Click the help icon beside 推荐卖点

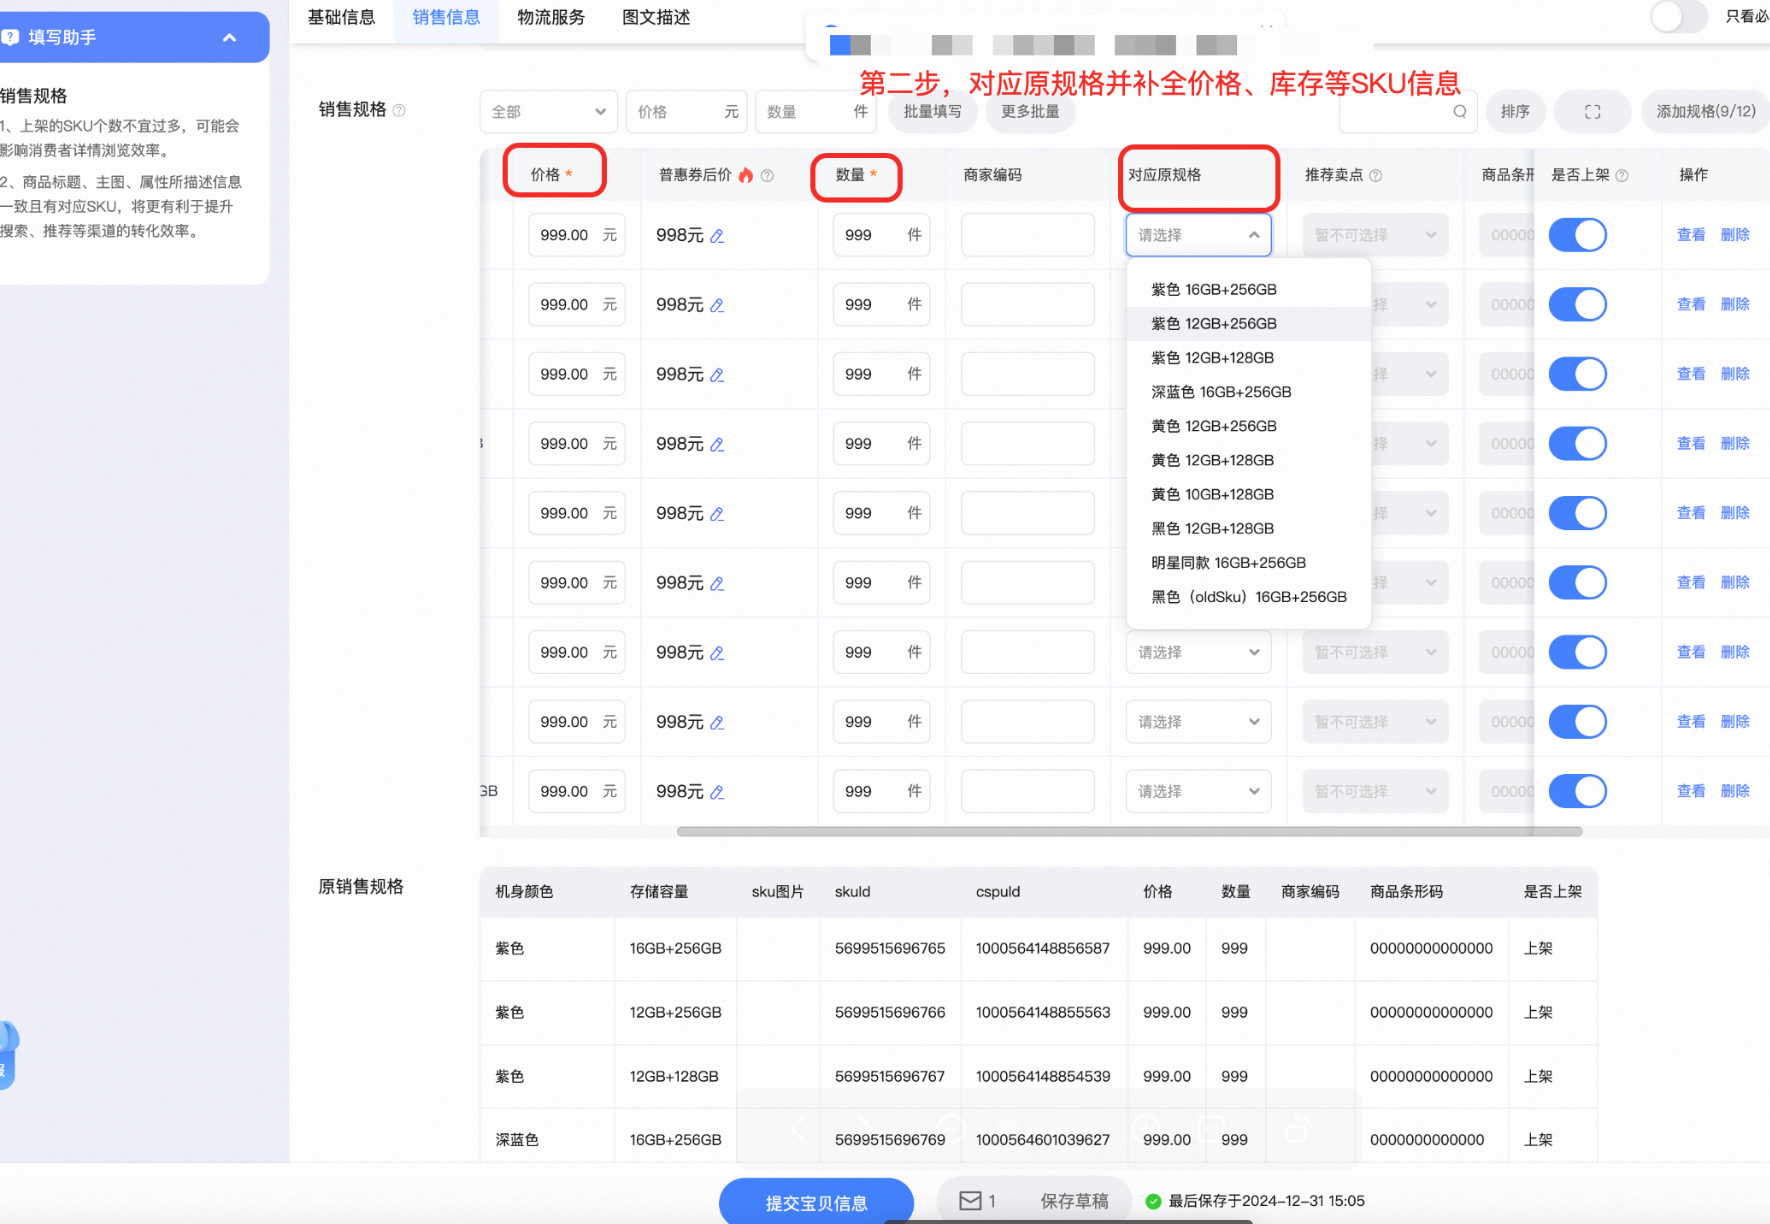click(1376, 175)
